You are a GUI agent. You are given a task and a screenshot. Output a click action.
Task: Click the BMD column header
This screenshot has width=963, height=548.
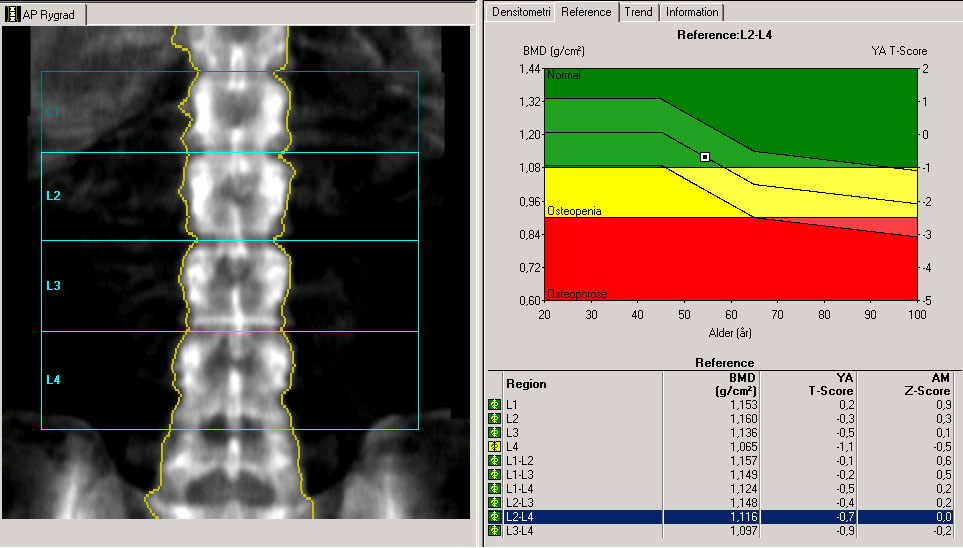point(742,384)
